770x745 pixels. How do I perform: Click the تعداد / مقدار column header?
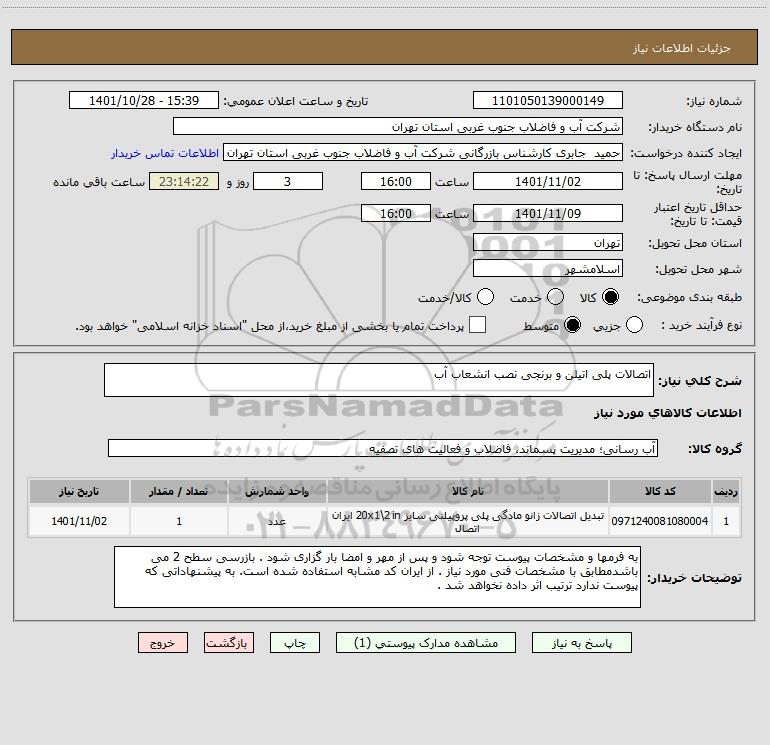coord(179,492)
